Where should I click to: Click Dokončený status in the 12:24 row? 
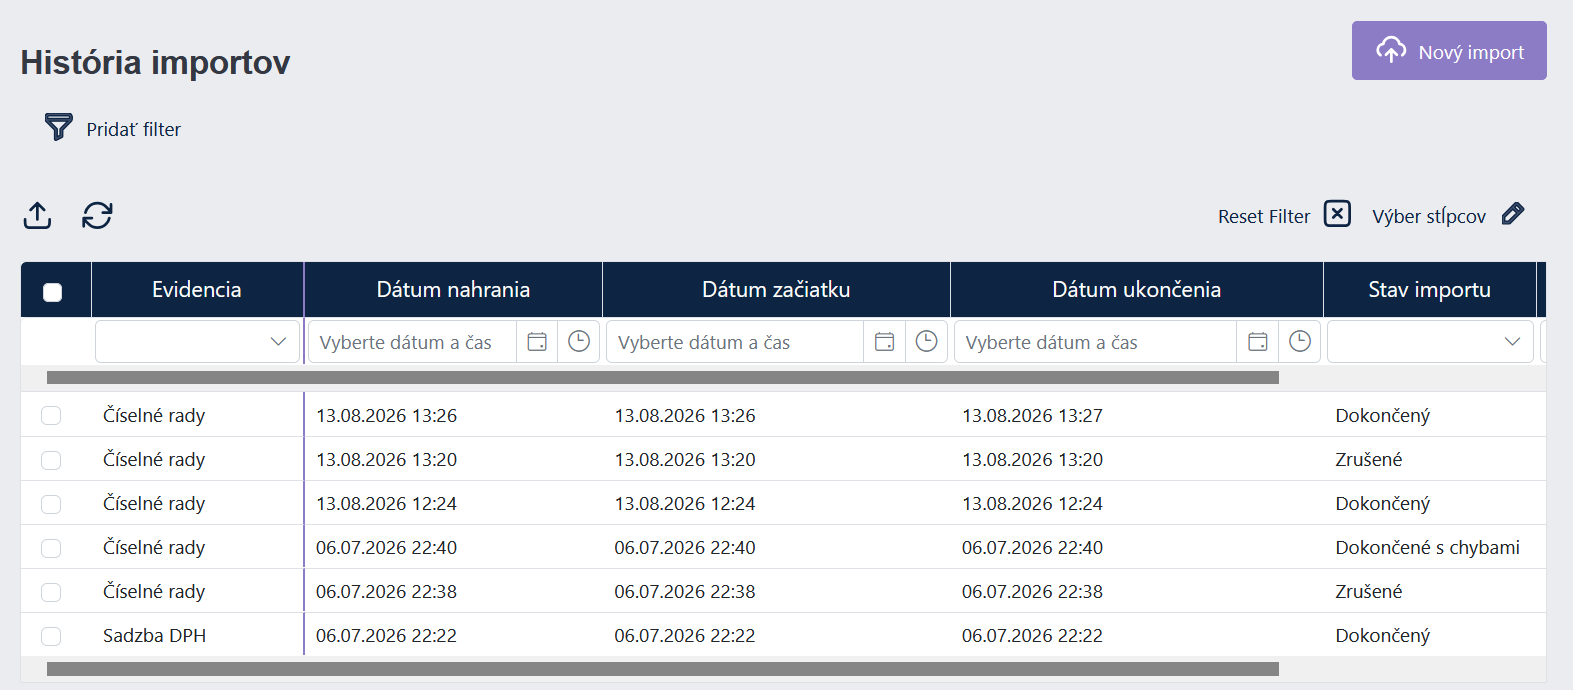pyautogui.click(x=1382, y=504)
